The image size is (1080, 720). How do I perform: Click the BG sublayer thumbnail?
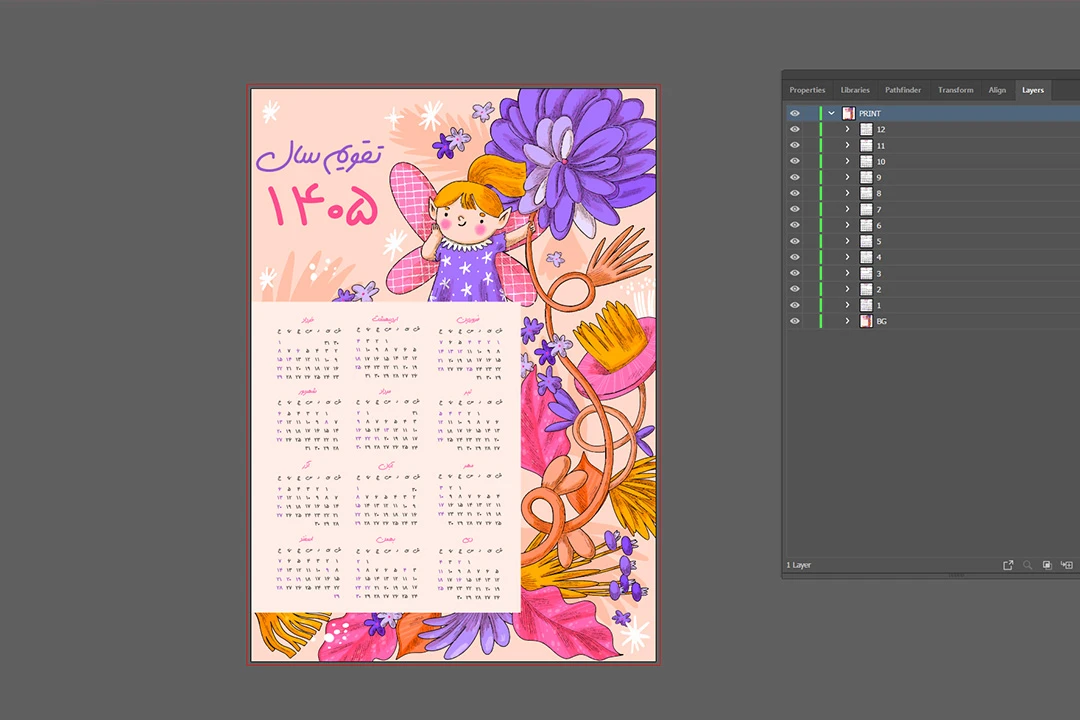click(x=867, y=321)
